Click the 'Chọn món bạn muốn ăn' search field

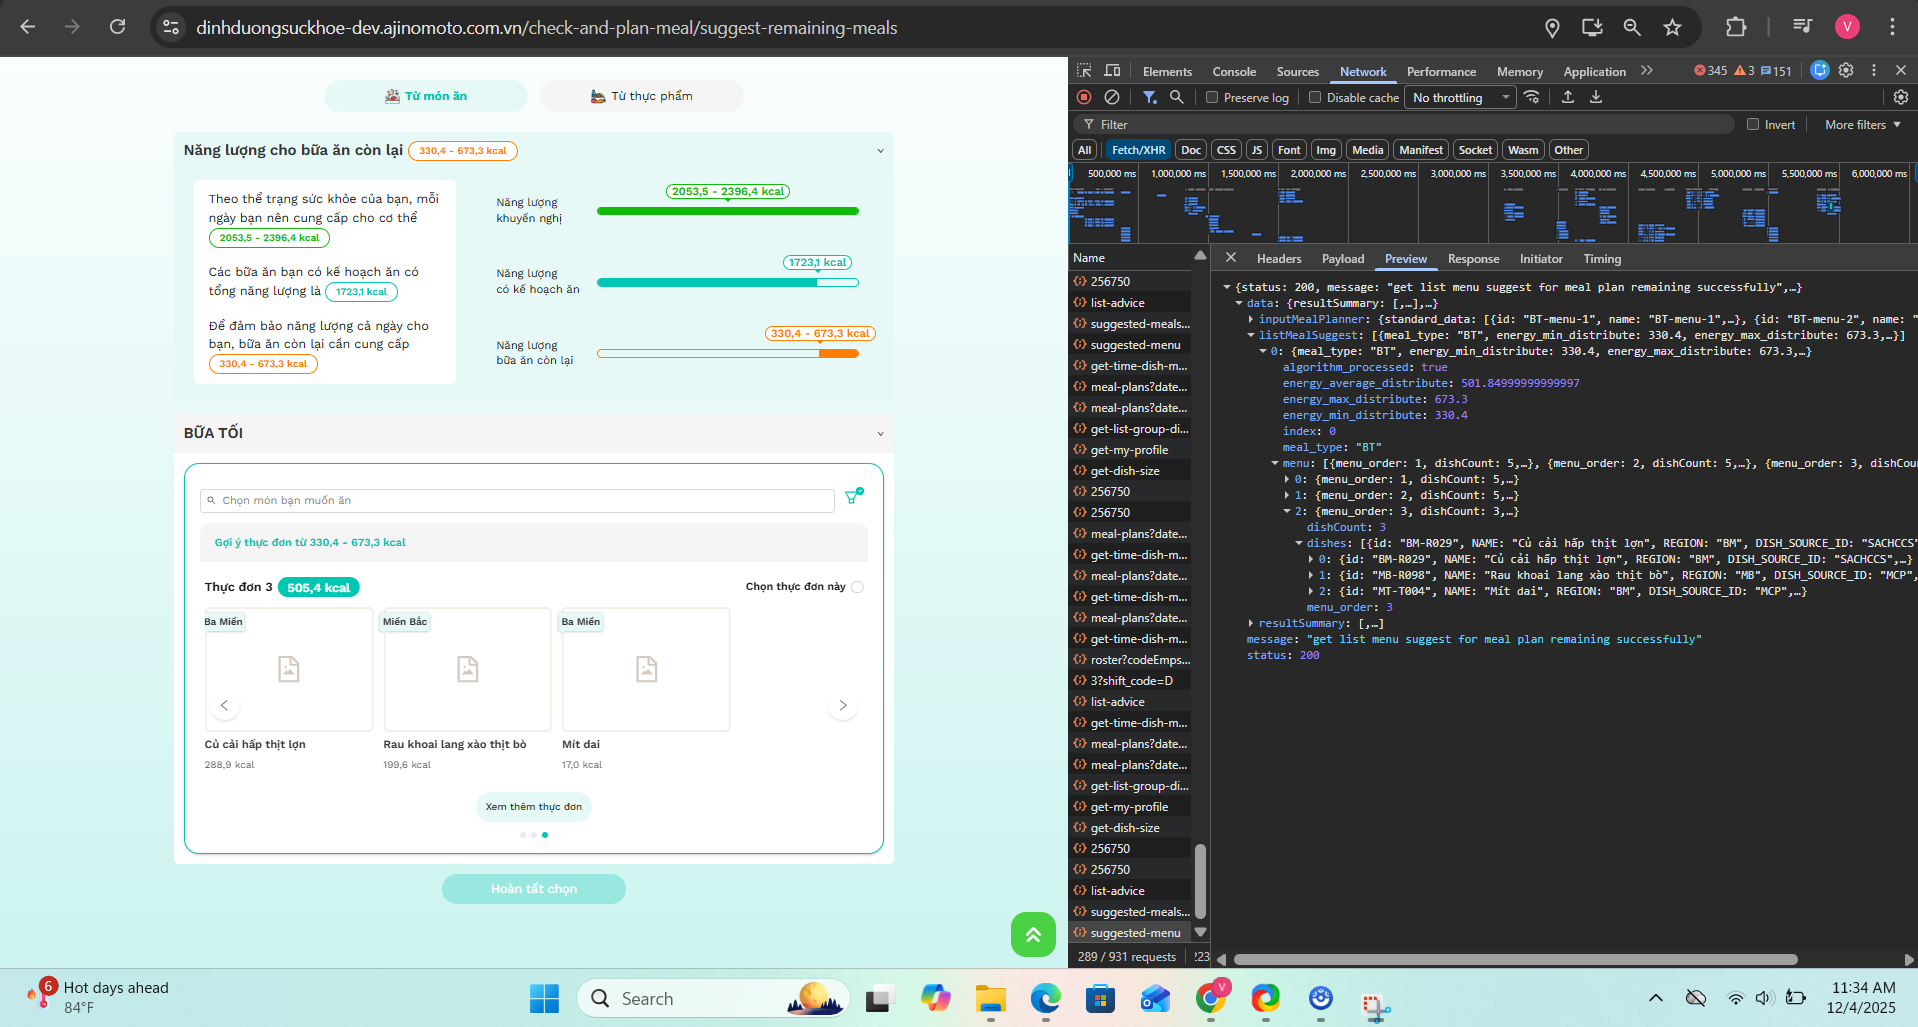click(x=518, y=501)
